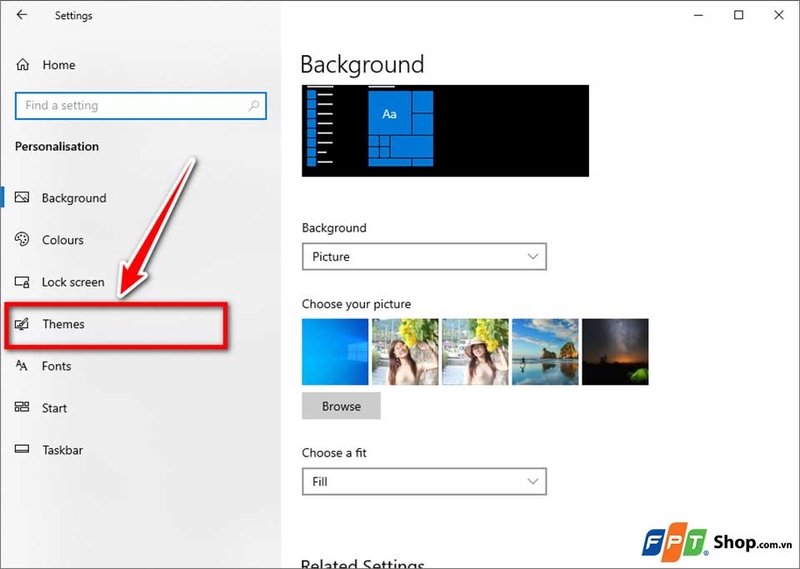Select Background in the Personalisation list
This screenshot has width=800, height=569.
pos(74,198)
